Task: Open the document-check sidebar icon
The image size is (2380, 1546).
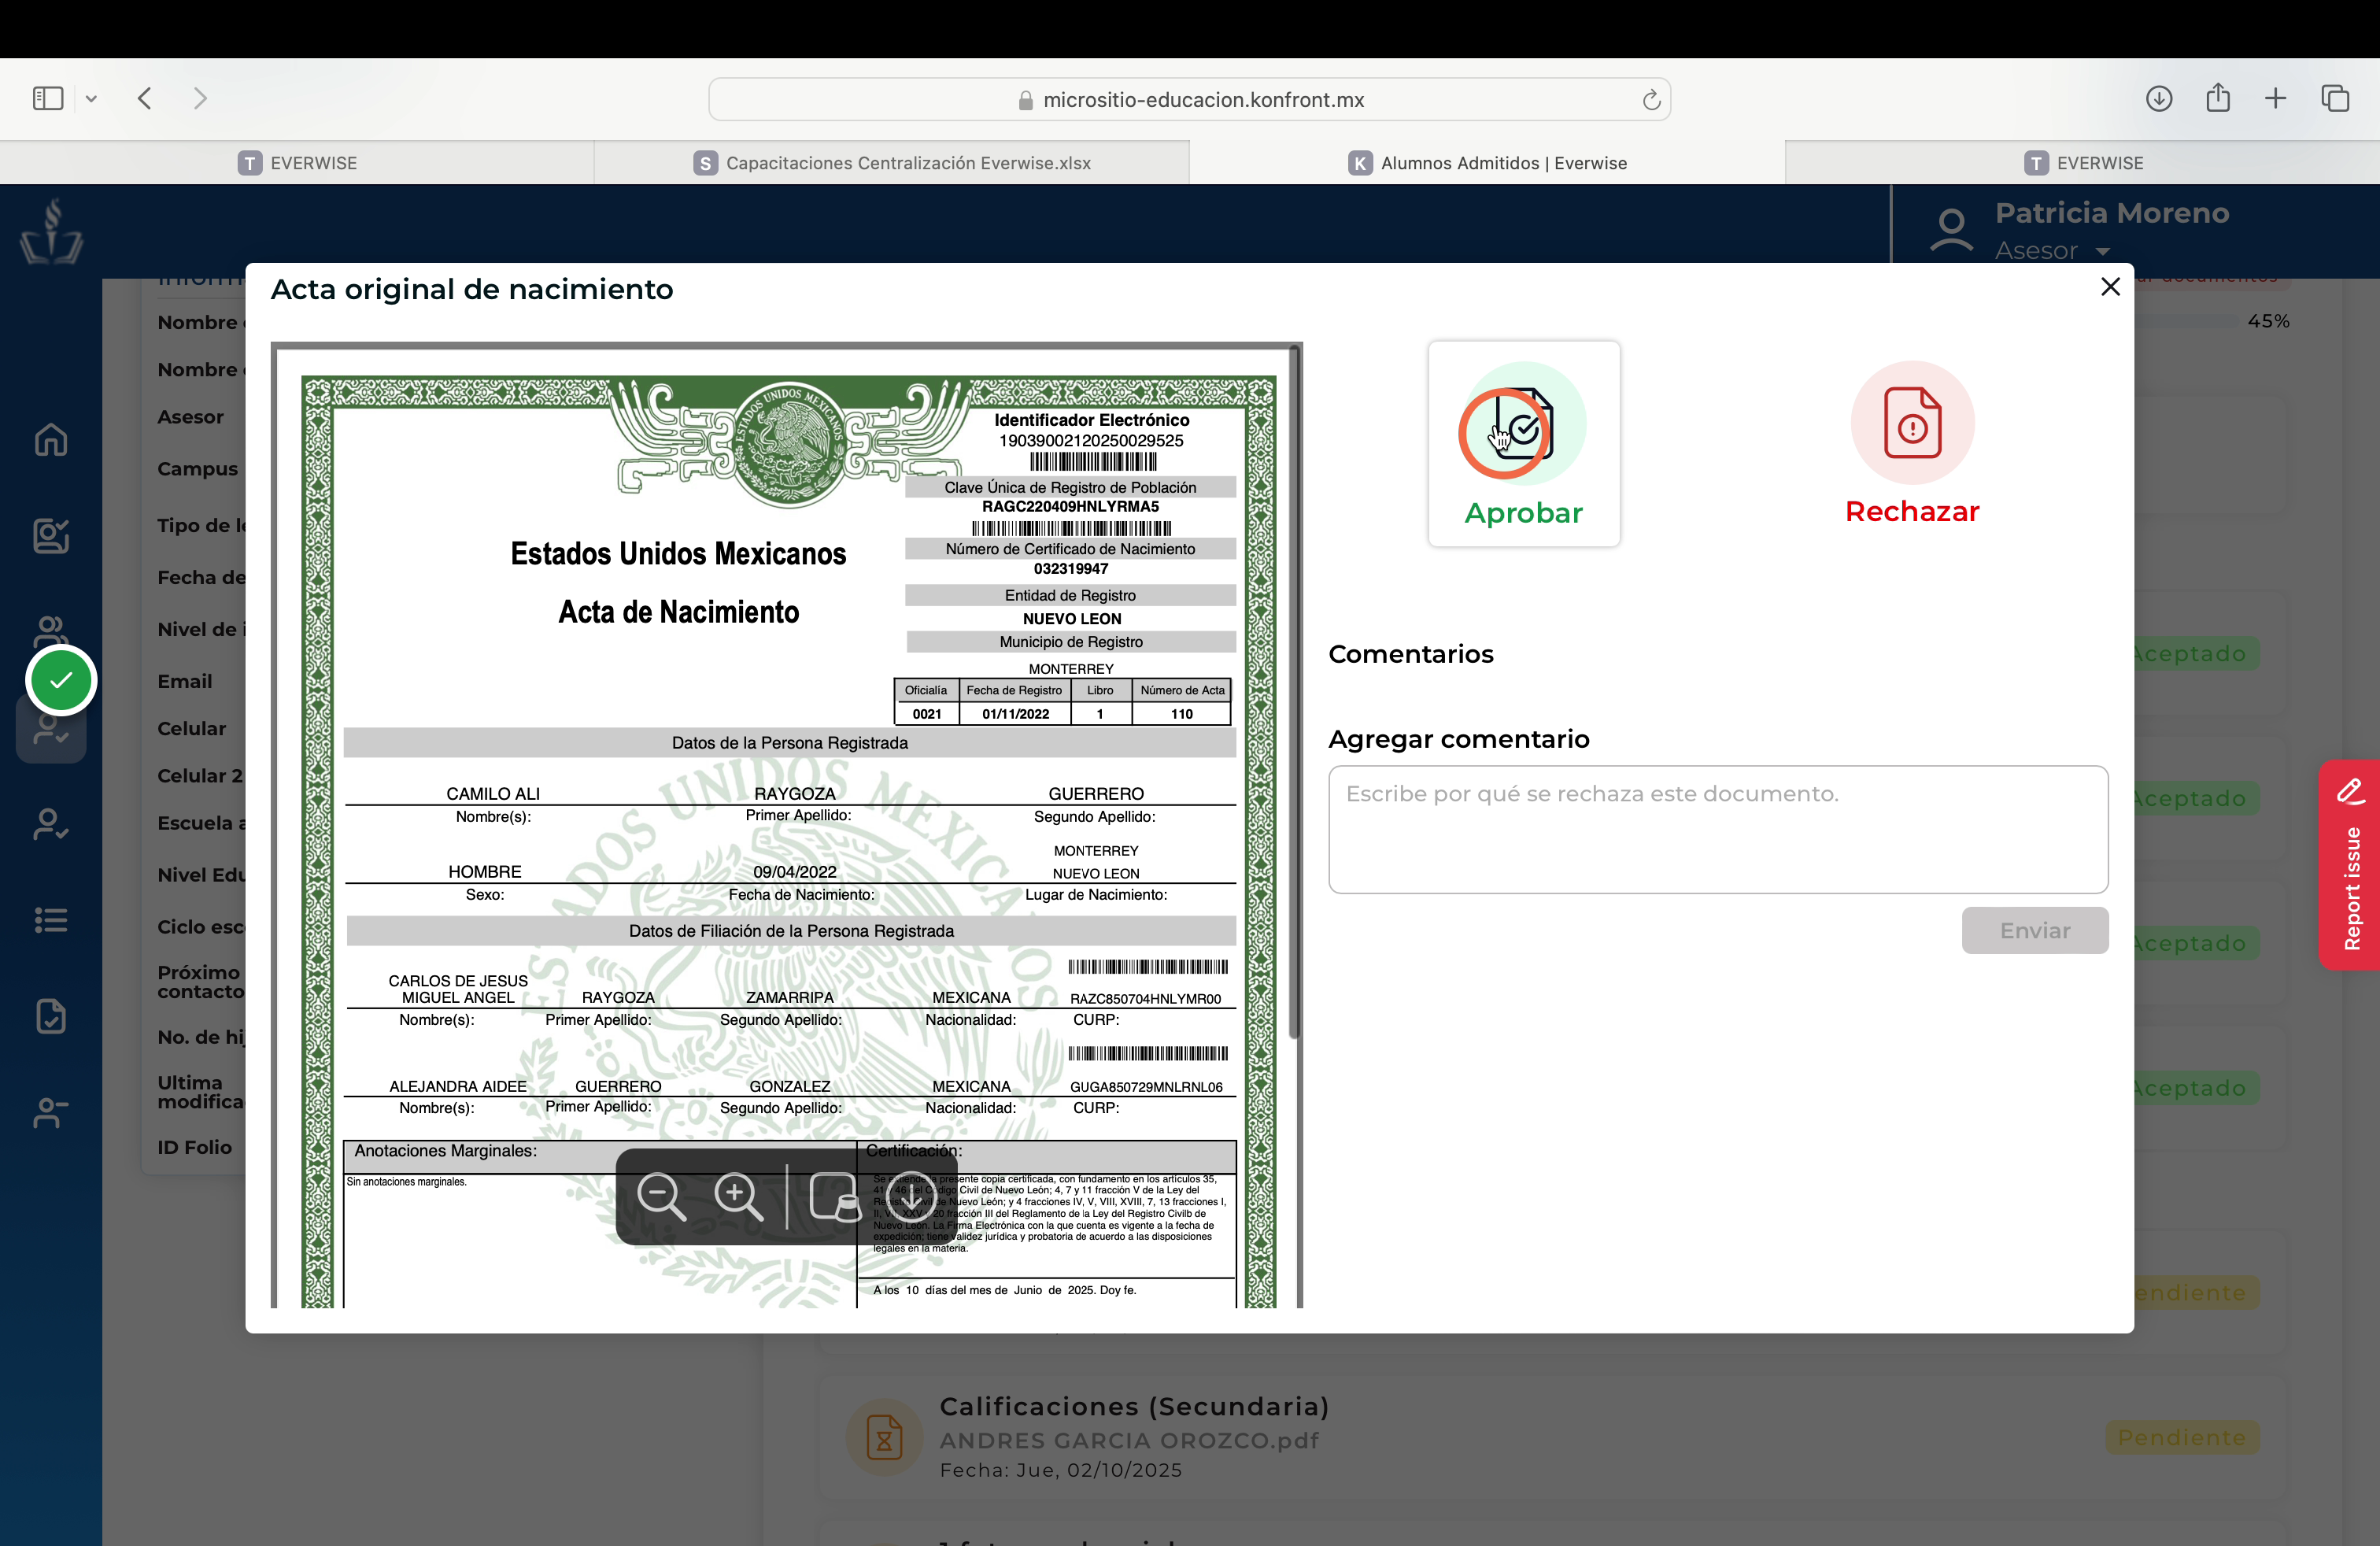Action: pyautogui.click(x=51, y=1016)
